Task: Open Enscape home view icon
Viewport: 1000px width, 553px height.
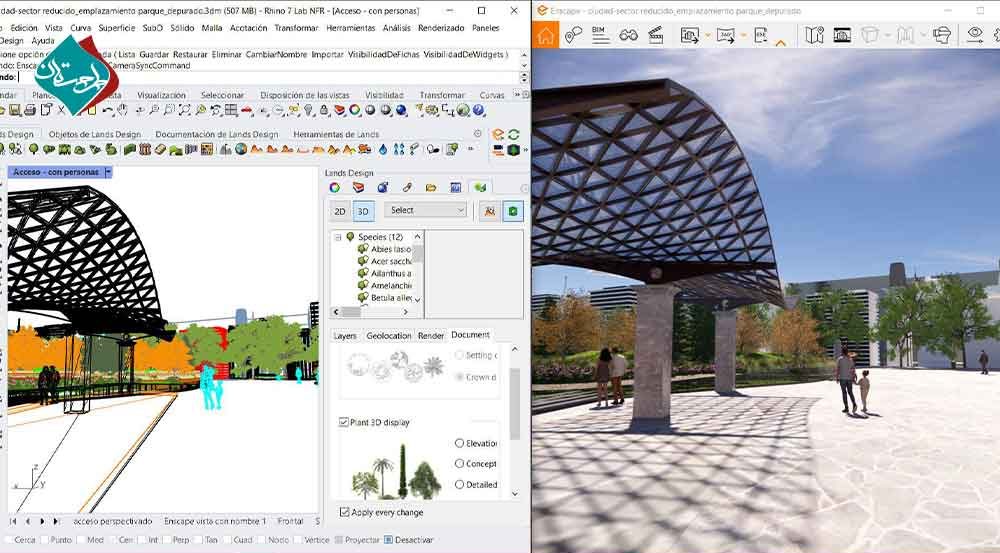Action: (x=545, y=34)
